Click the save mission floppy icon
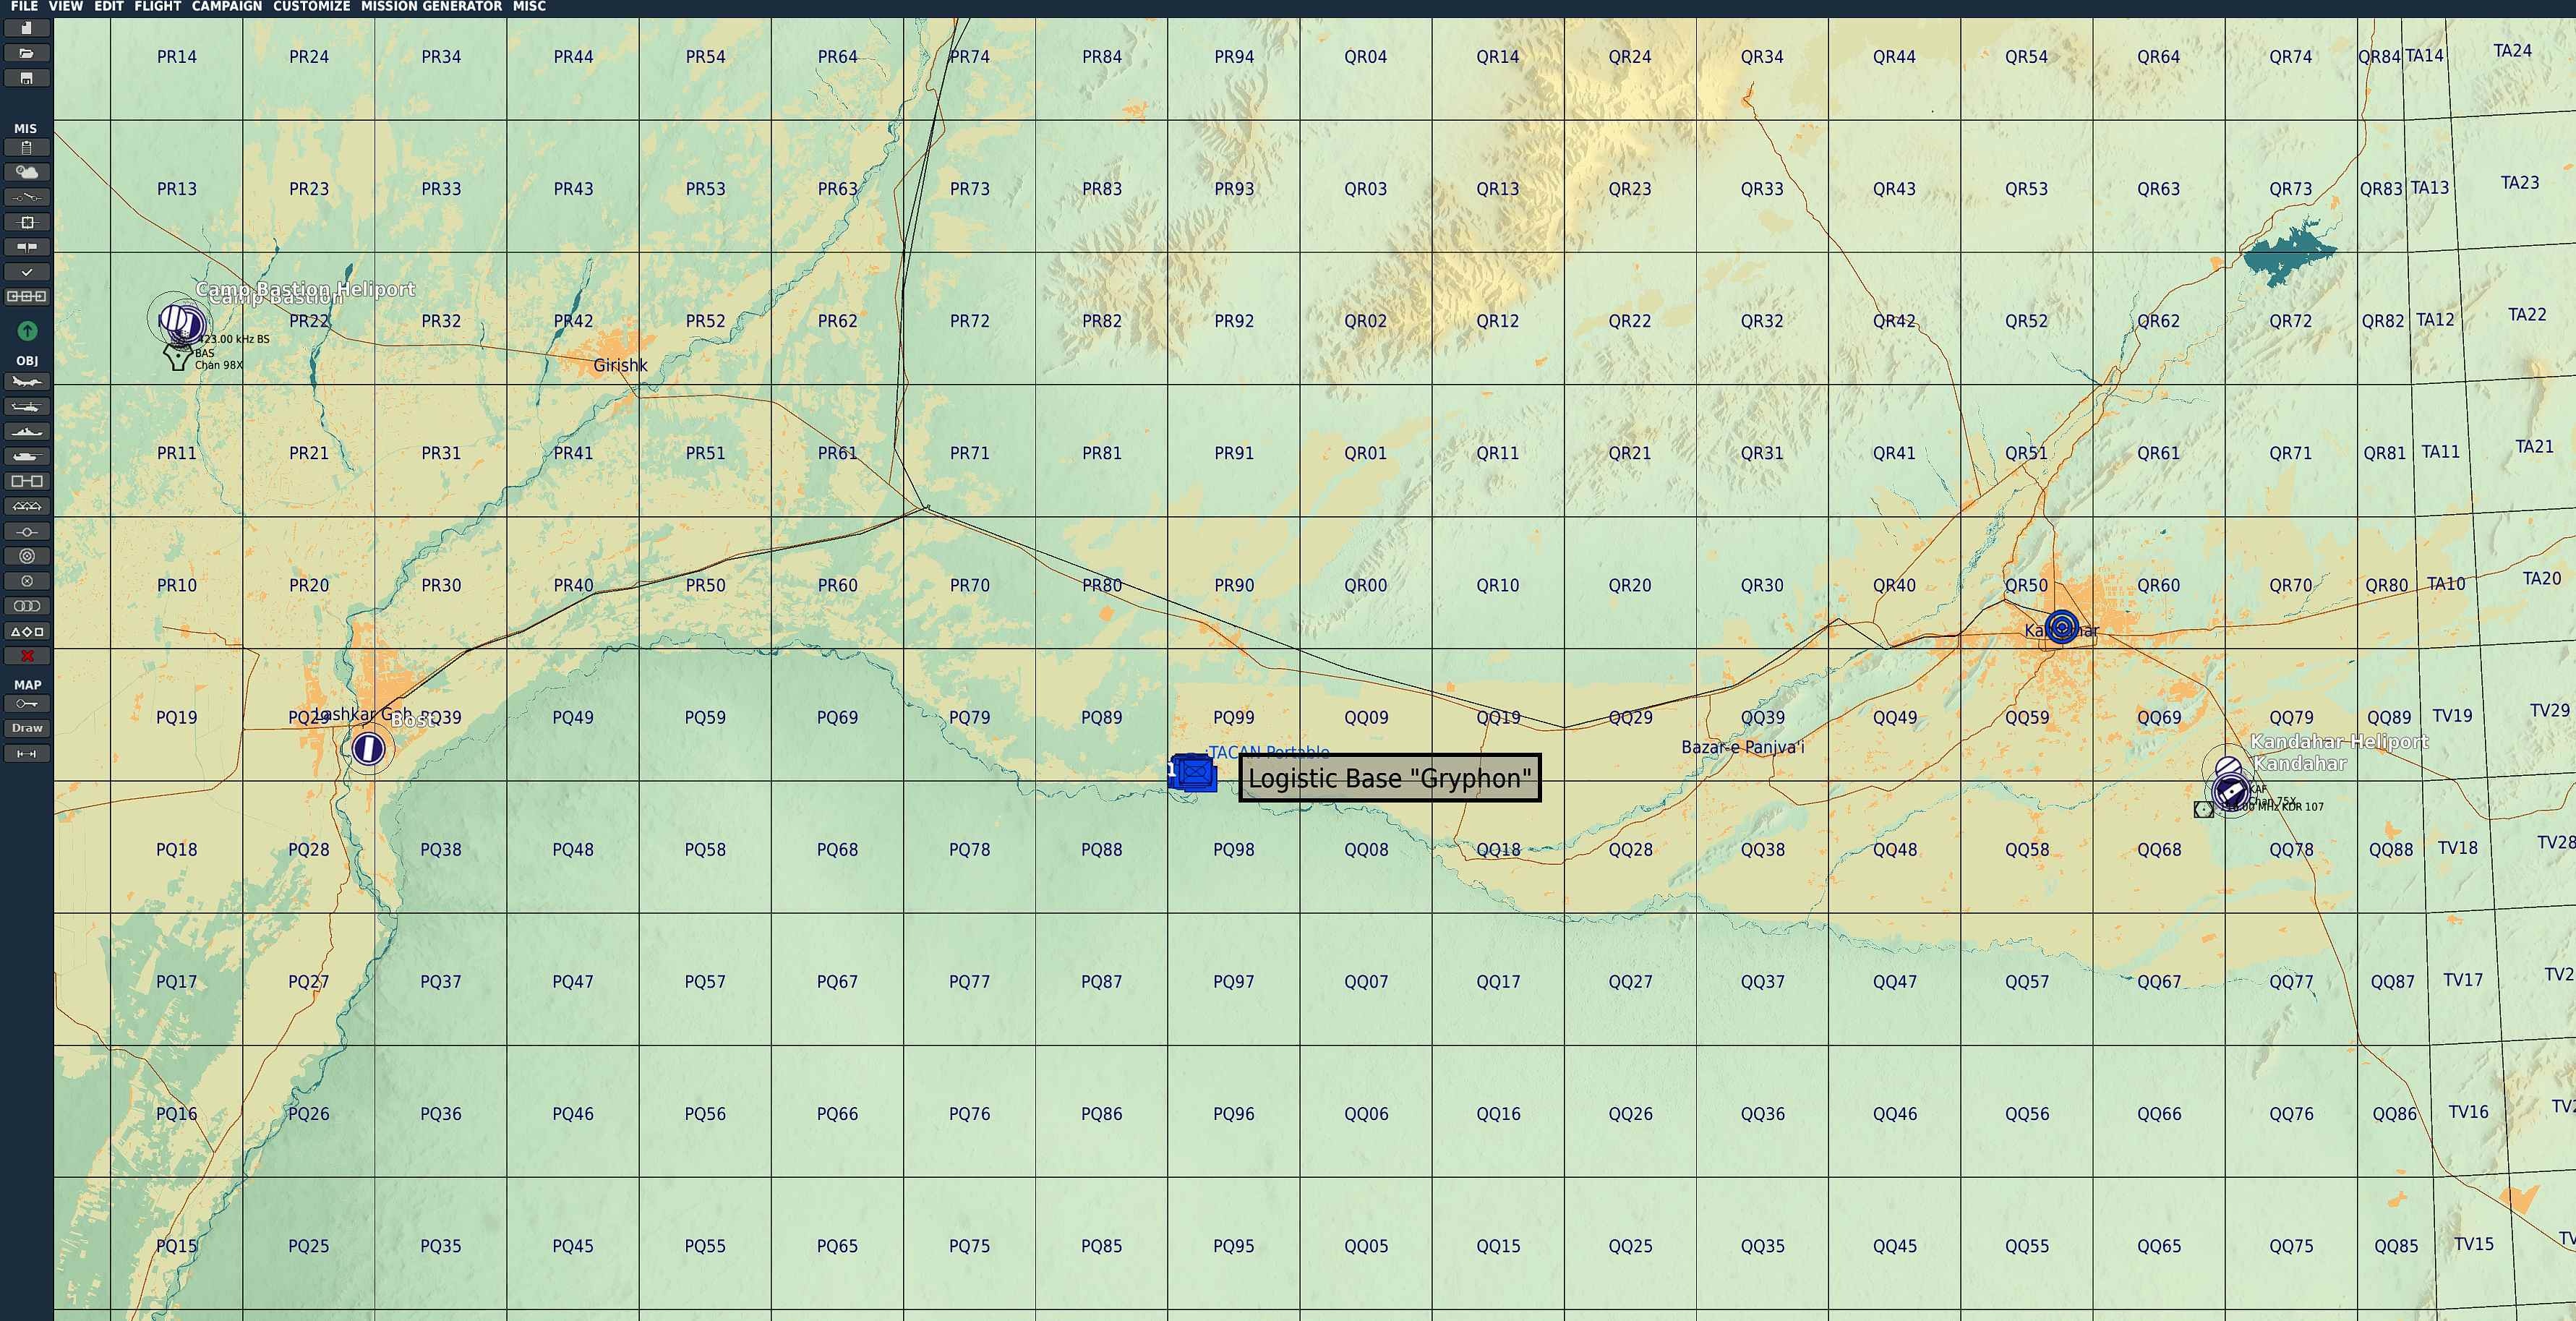This screenshot has width=2576, height=1321. coord(27,78)
